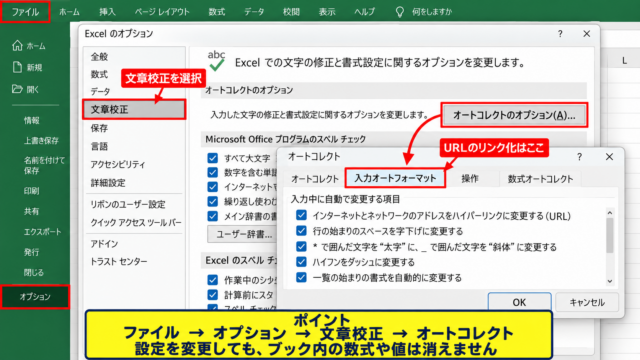640x360 pixels.
Task: Select 数式 in Excel Options category list
Action: coord(99,74)
